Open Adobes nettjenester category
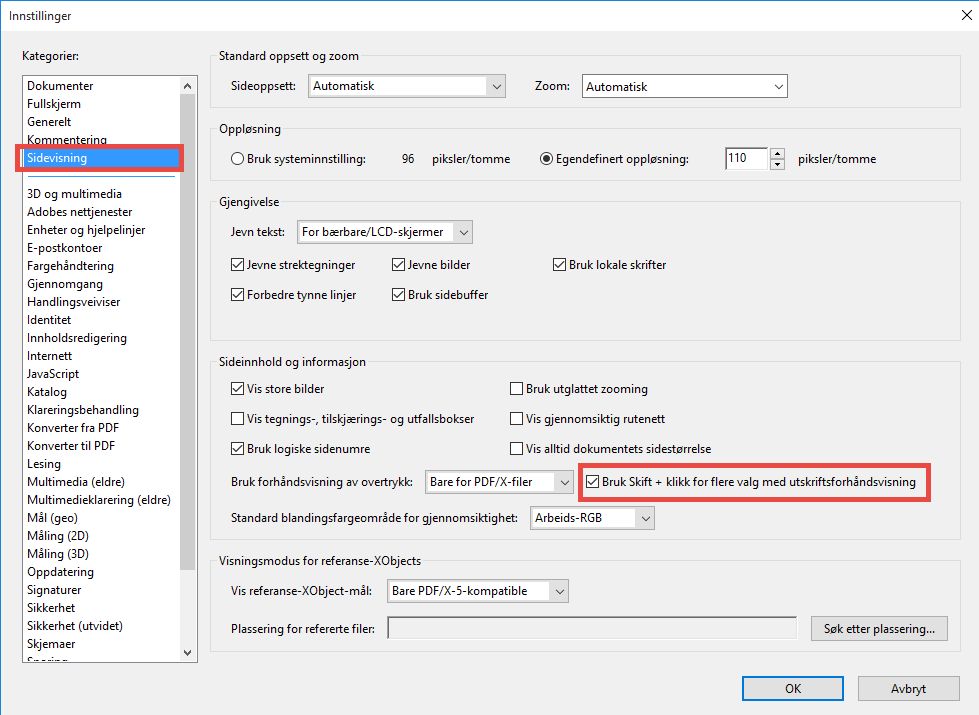 [x=79, y=212]
